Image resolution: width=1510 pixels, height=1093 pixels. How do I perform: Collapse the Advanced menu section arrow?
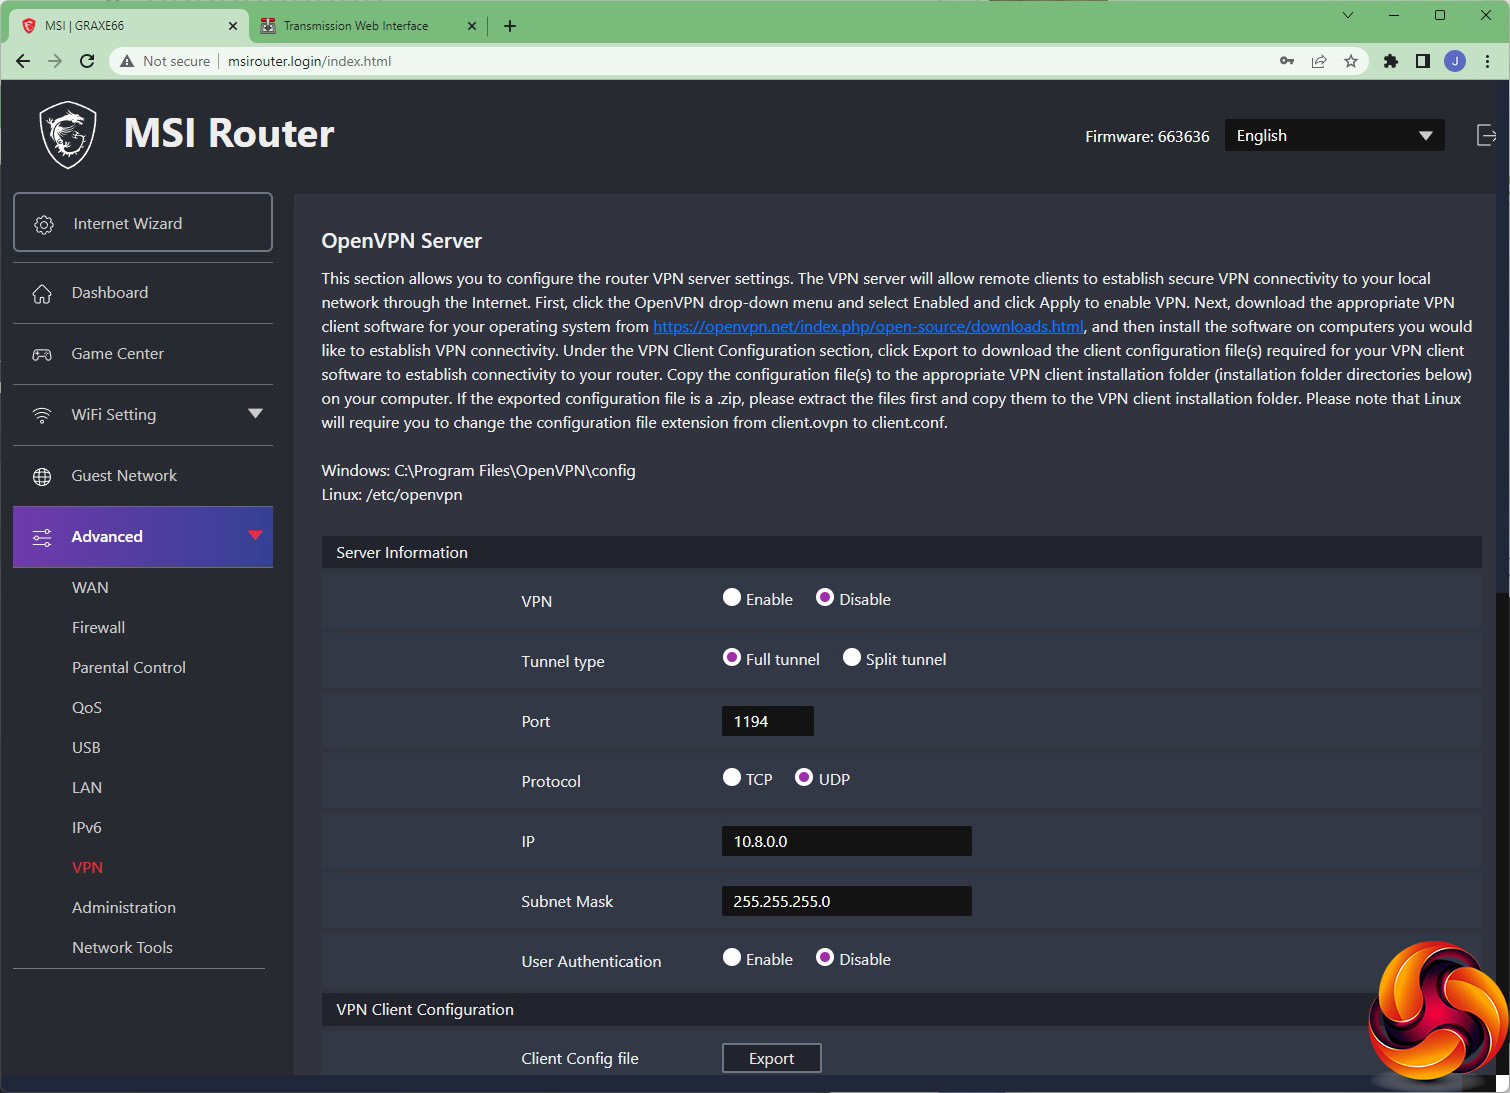tap(255, 536)
